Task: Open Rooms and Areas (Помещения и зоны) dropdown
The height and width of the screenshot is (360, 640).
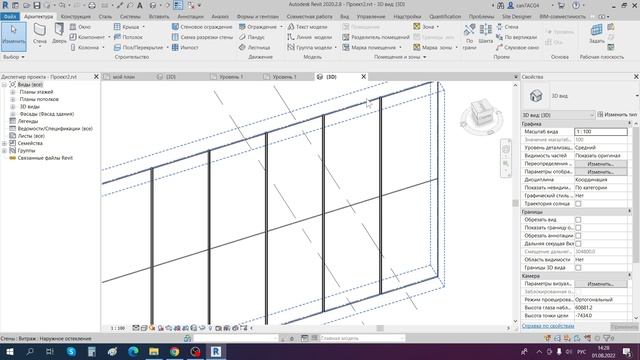Action: (x=400, y=57)
